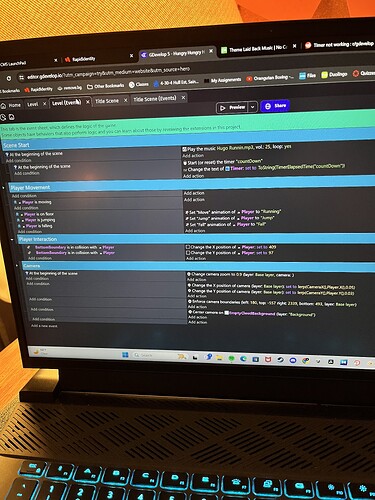Close the Title Scene (Events) tab
Screen dimensions: 375x500
[x=183, y=98]
